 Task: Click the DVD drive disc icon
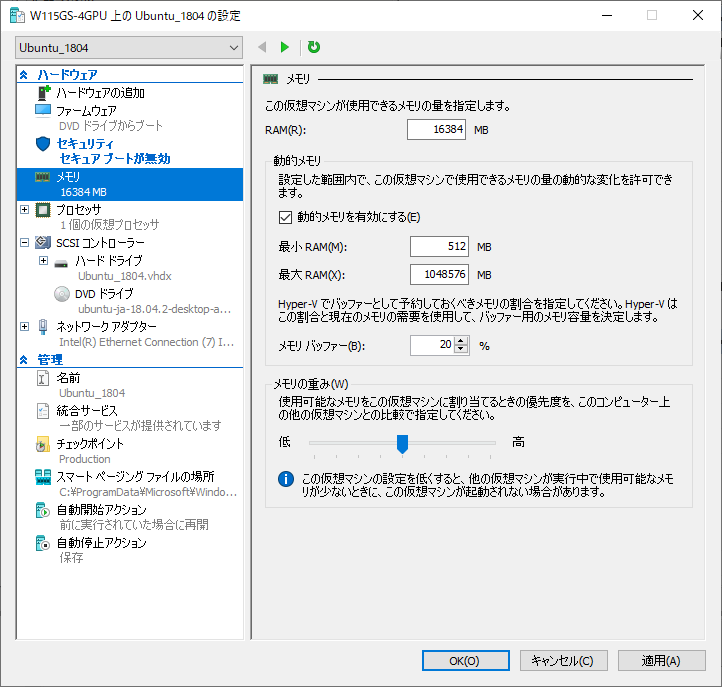pyautogui.click(x=62, y=294)
